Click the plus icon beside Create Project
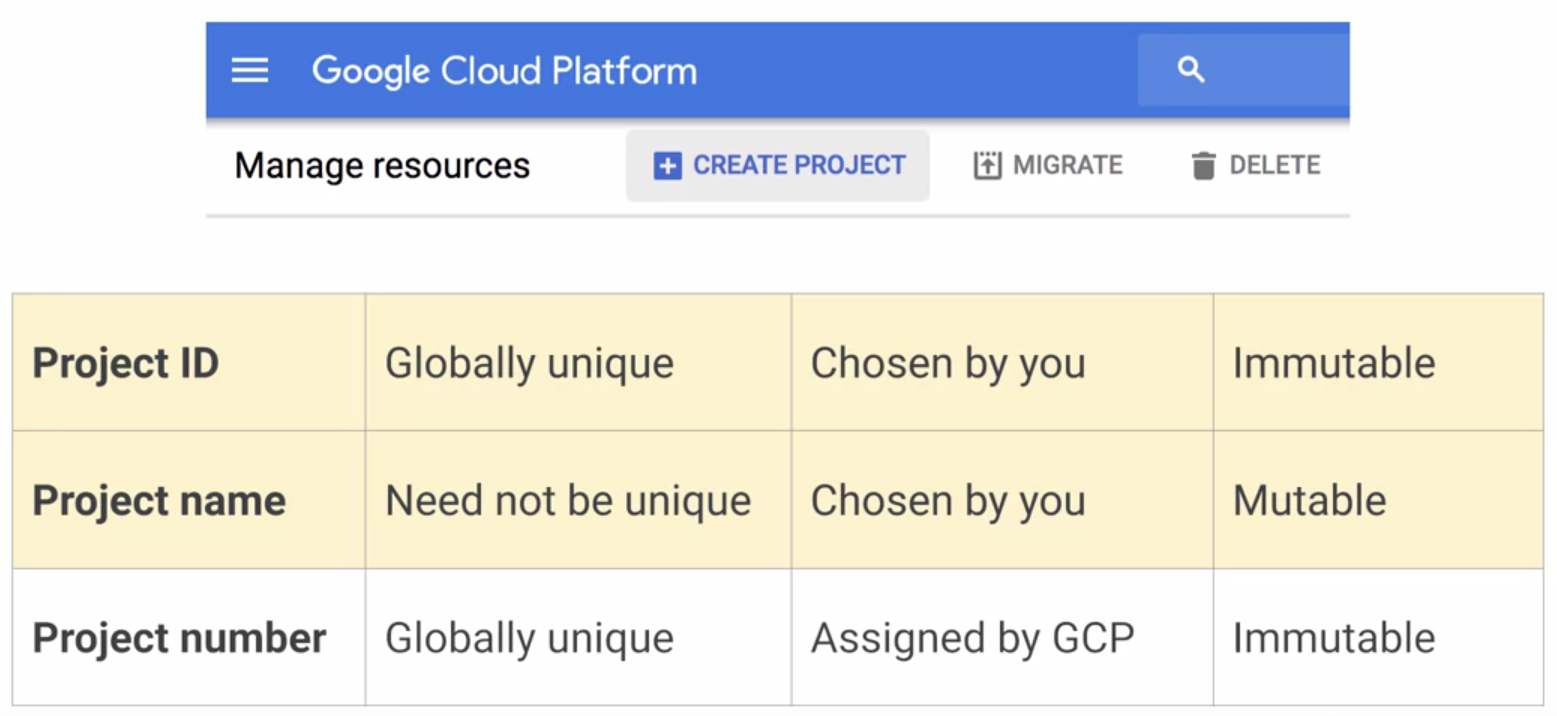1557x716 pixels. point(667,166)
